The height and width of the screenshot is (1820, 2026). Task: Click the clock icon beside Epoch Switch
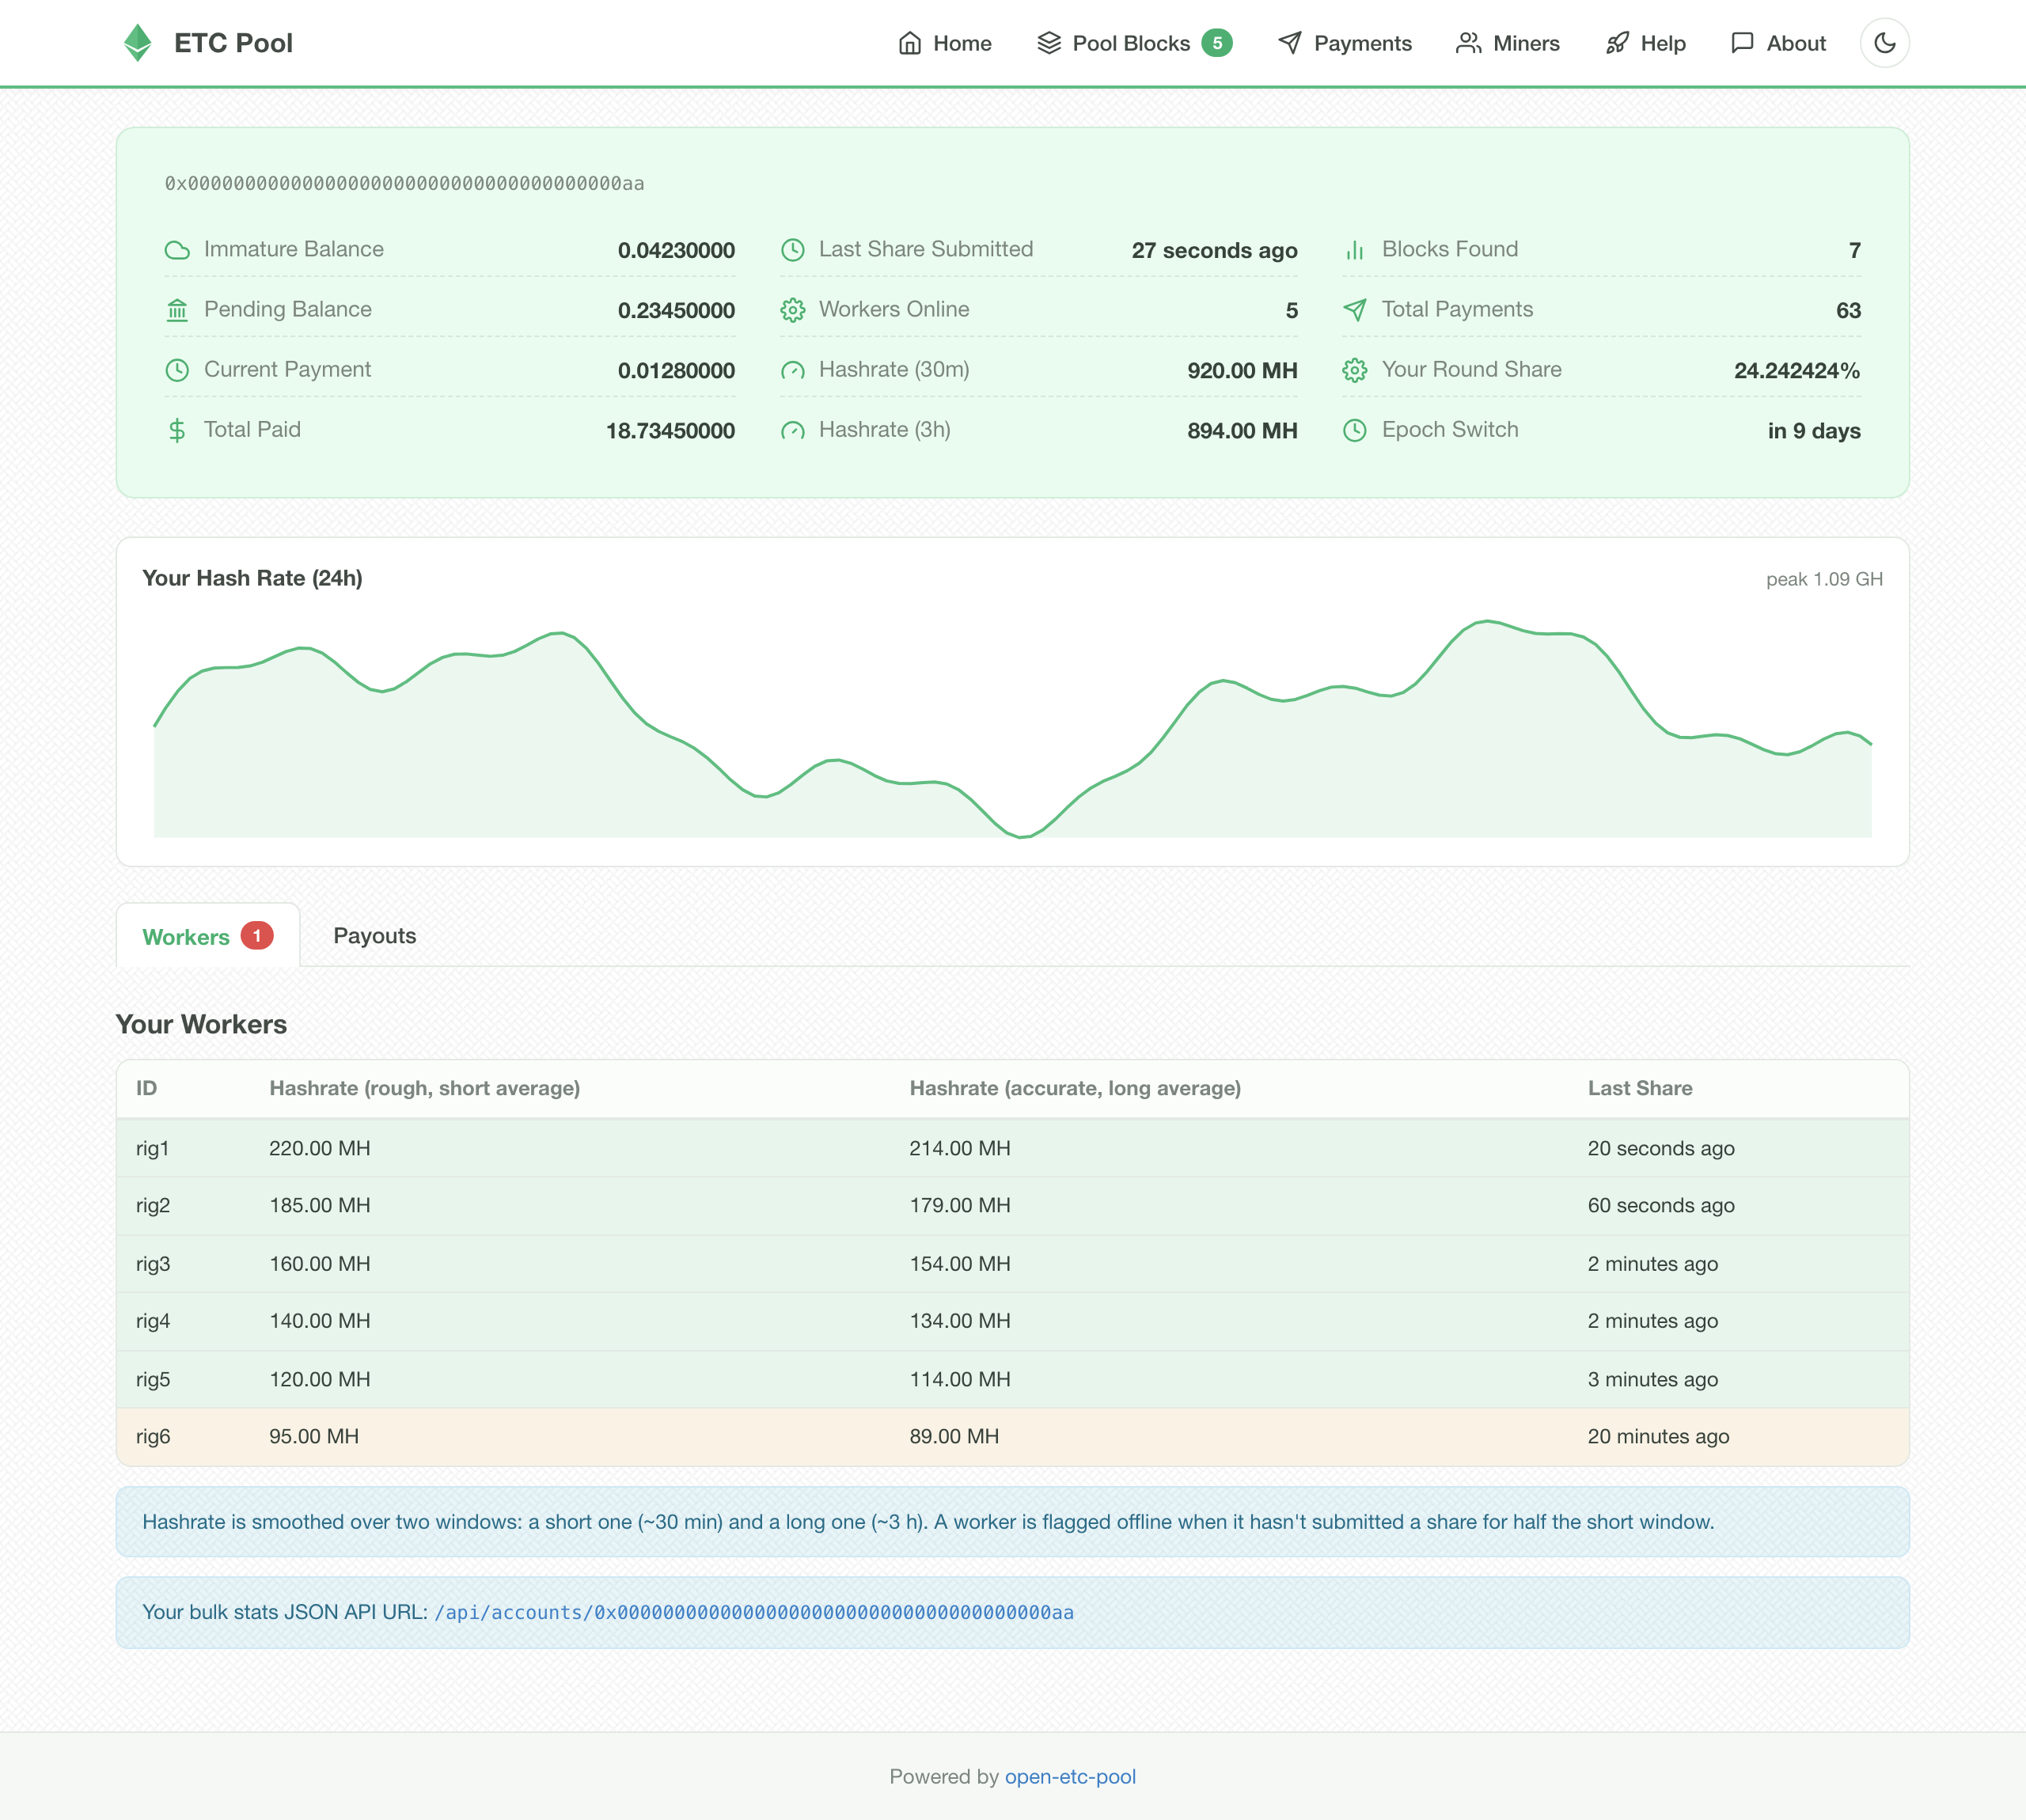tap(1354, 430)
